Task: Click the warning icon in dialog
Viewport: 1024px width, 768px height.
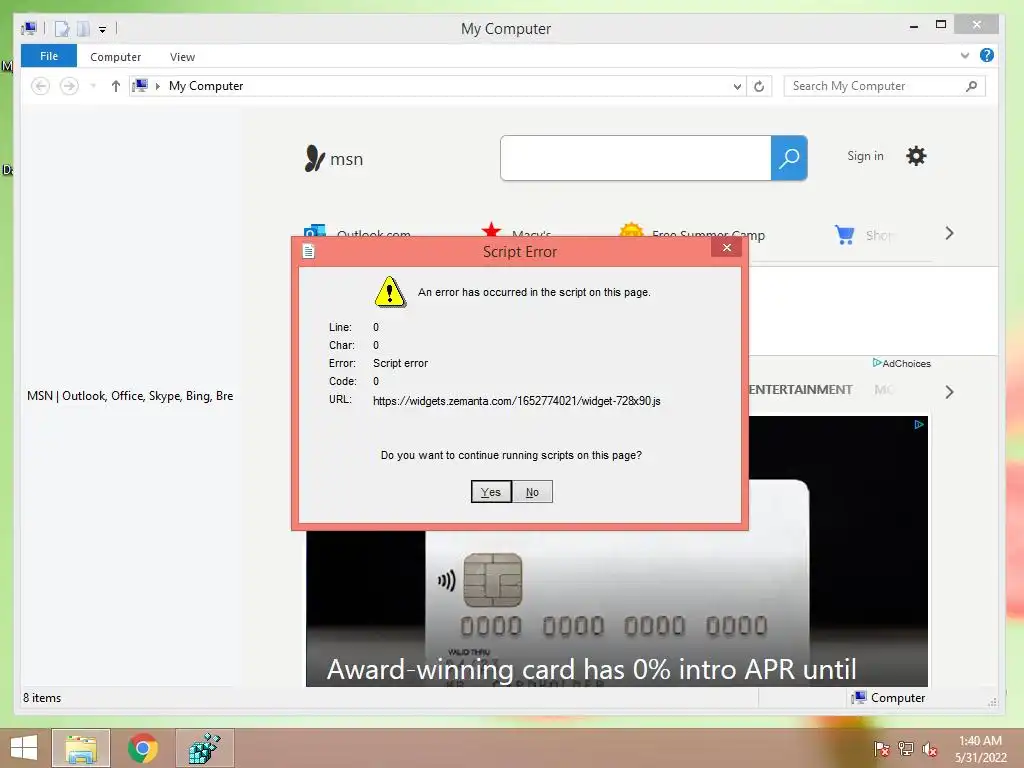Action: pyautogui.click(x=390, y=292)
